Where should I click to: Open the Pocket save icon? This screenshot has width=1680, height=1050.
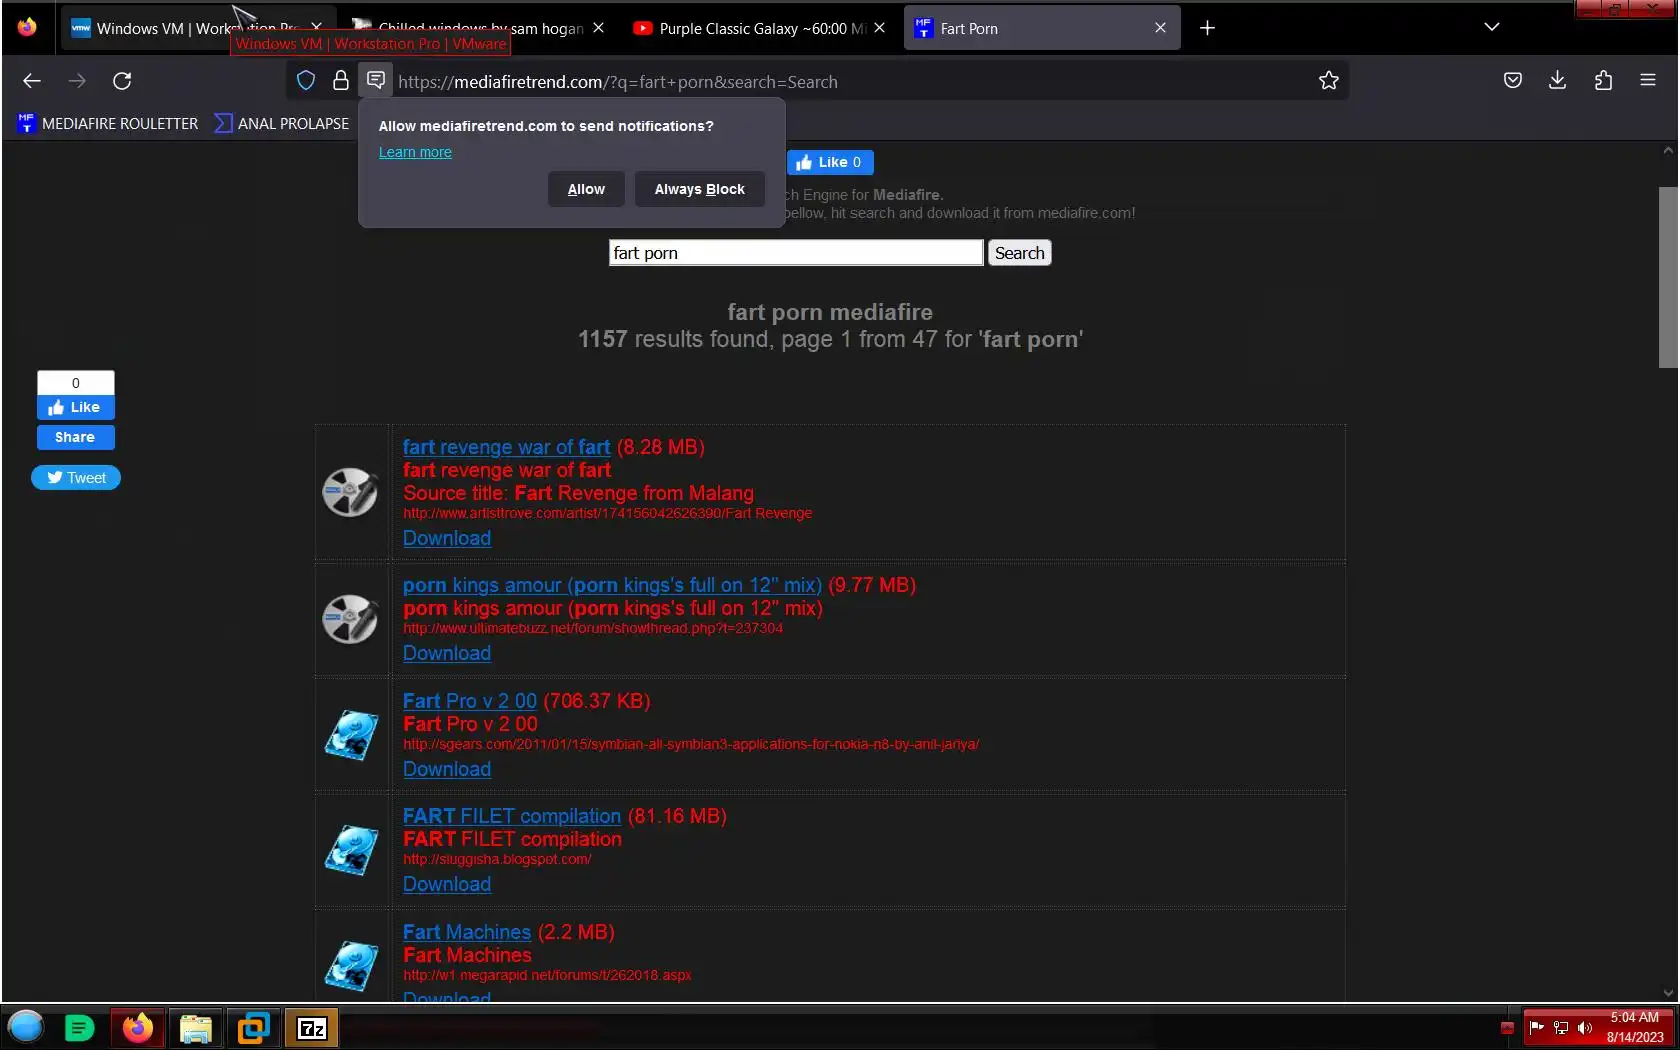pyautogui.click(x=1513, y=81)
